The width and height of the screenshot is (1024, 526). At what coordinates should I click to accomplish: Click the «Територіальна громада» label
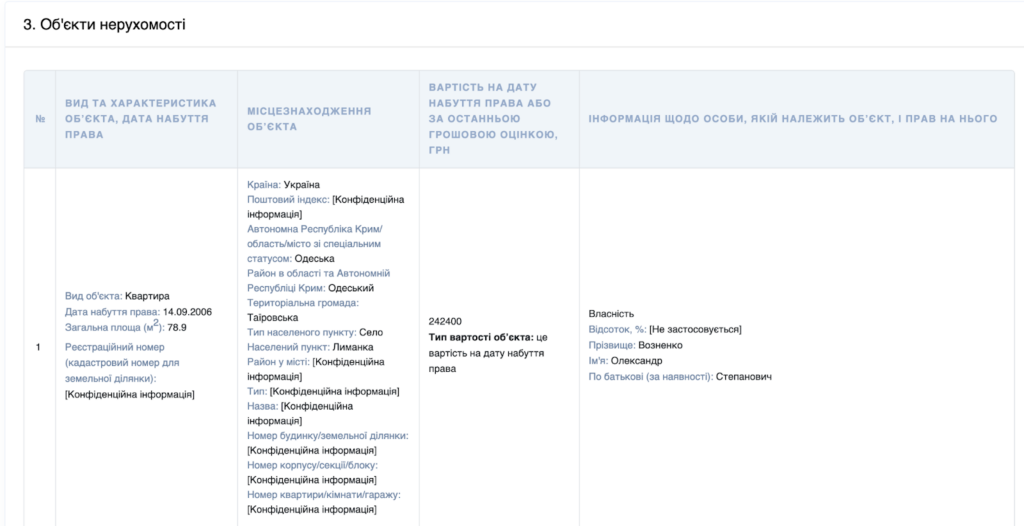(x=302, y=302)
